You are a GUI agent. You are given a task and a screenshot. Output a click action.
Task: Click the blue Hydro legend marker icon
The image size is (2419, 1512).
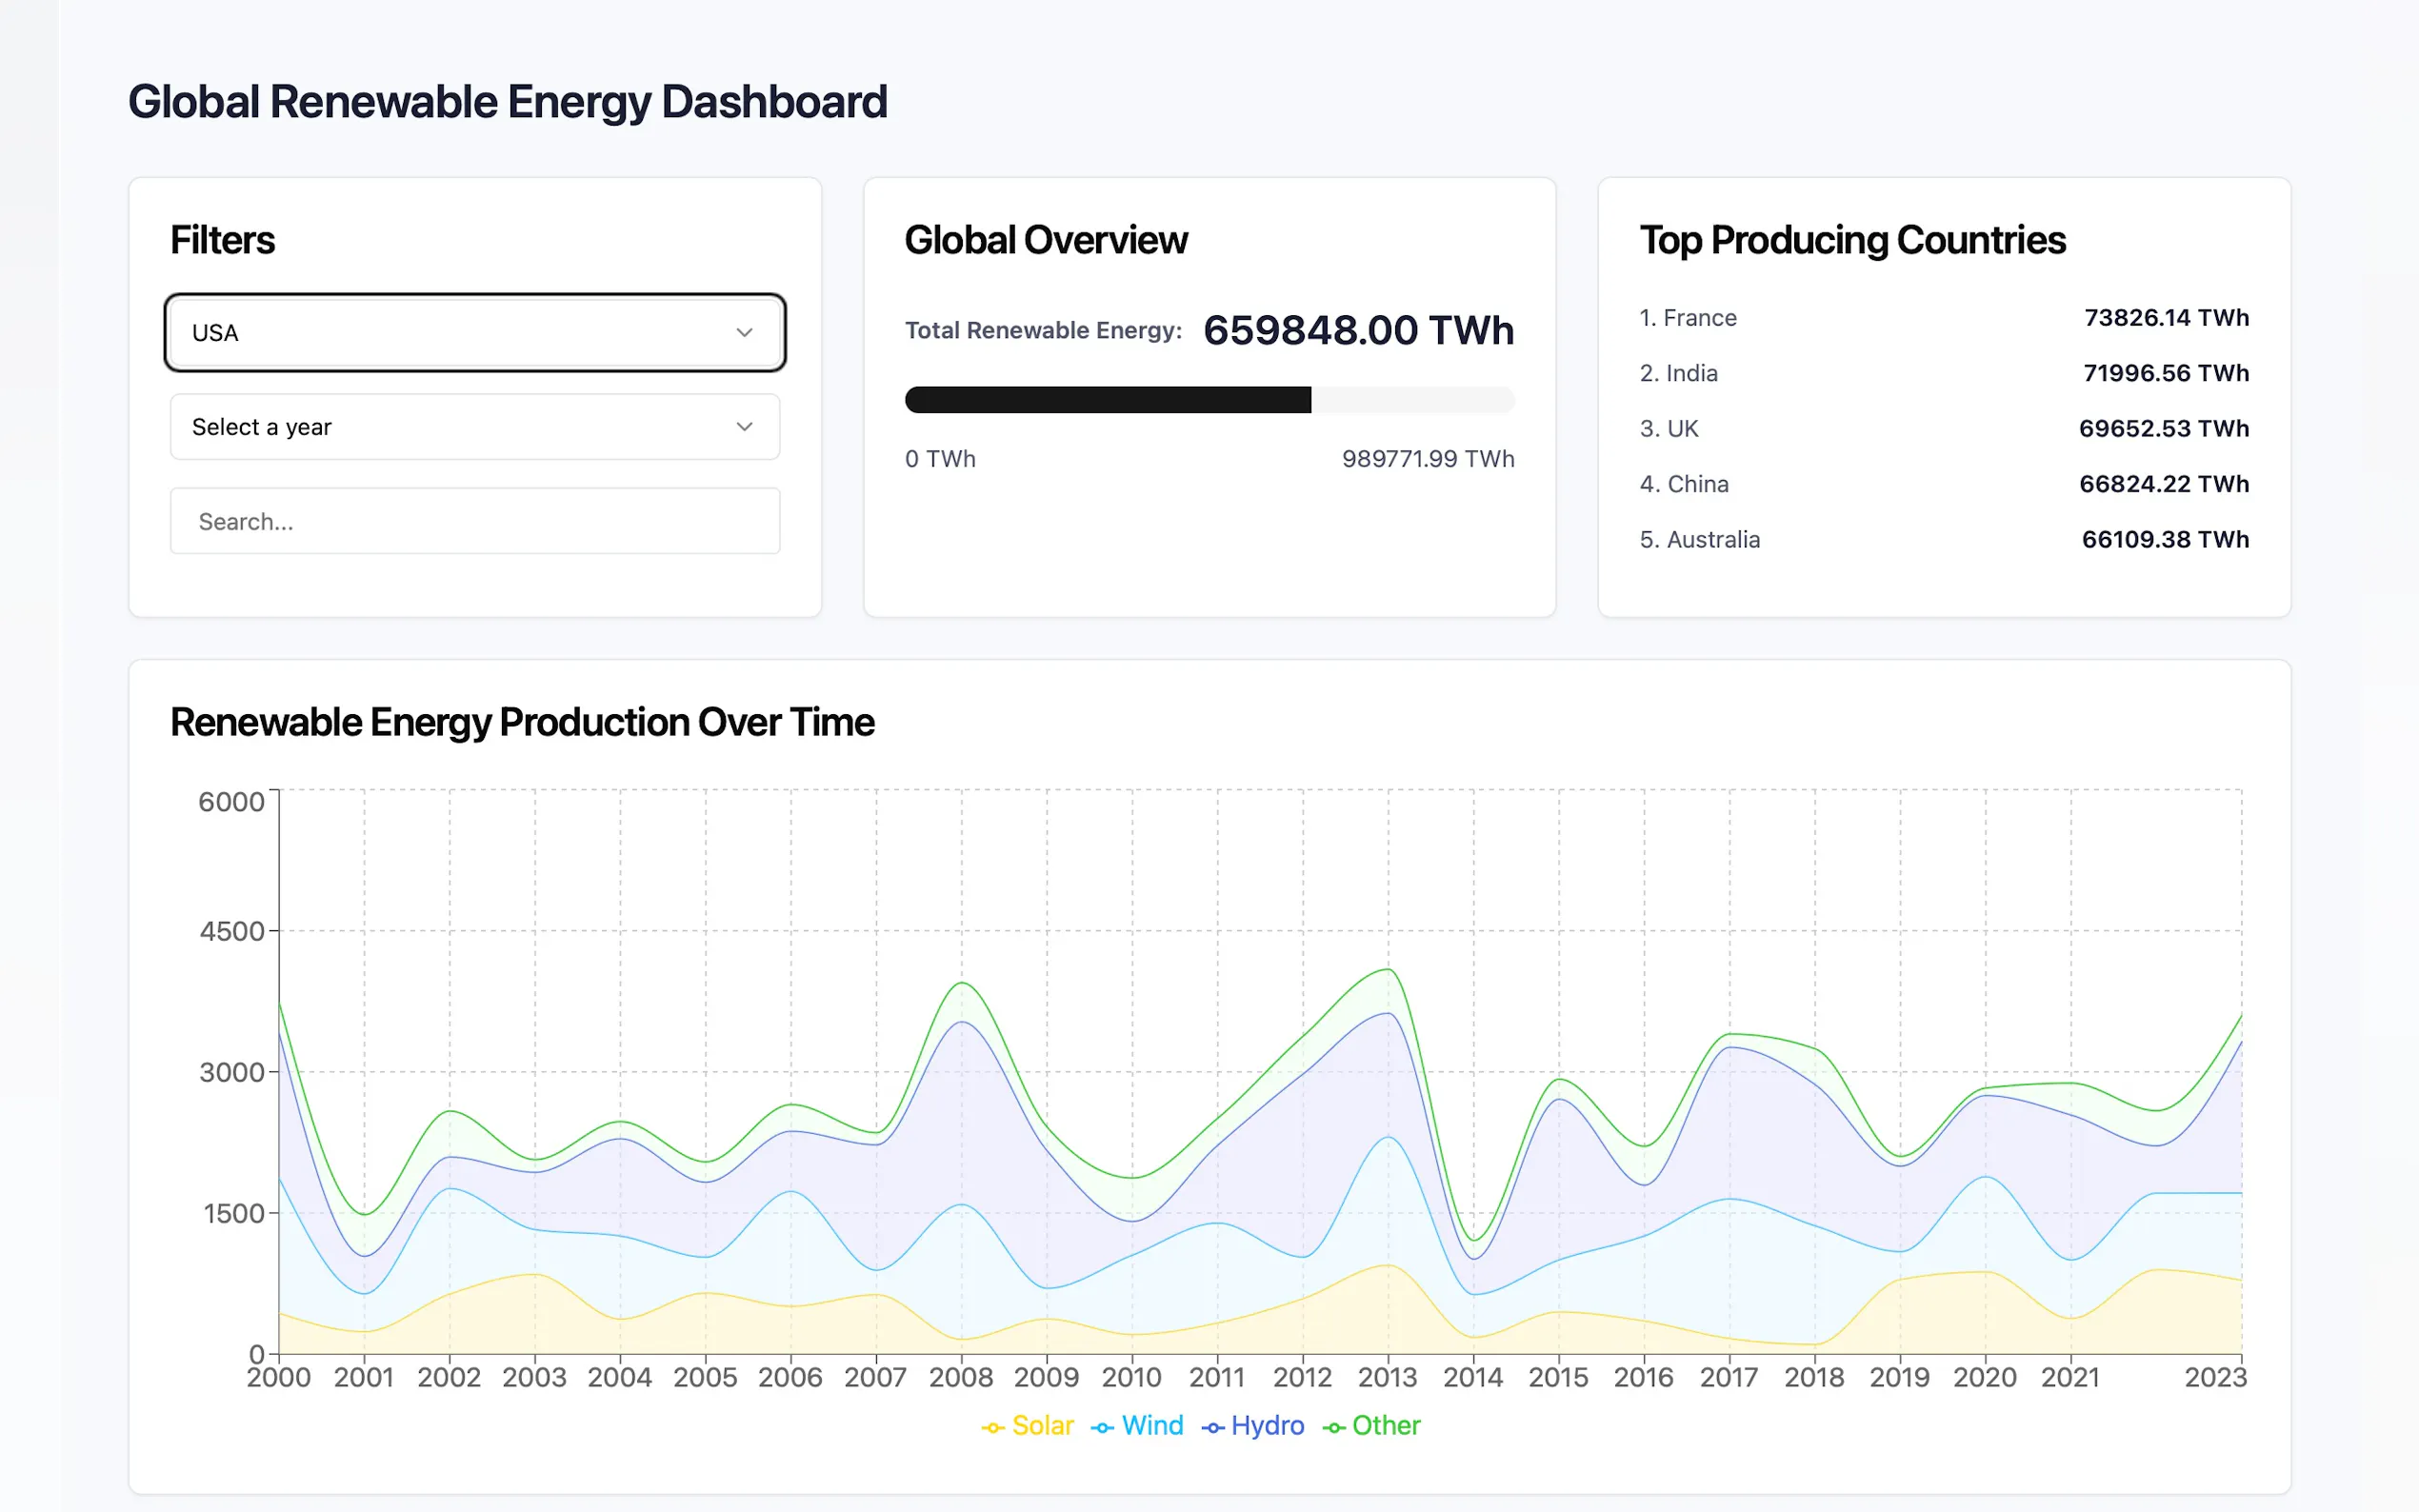[x=1212, y=1428]
